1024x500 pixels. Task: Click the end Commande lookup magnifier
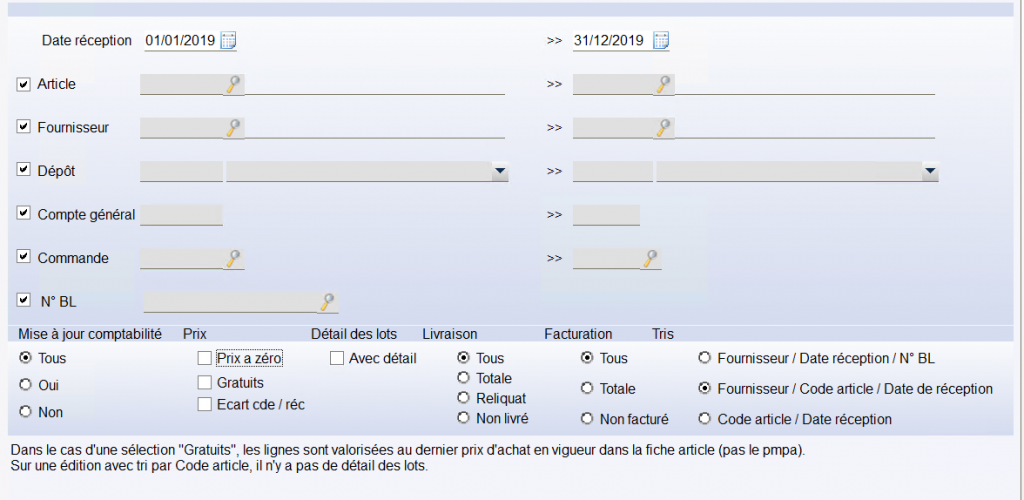point(652,259)
